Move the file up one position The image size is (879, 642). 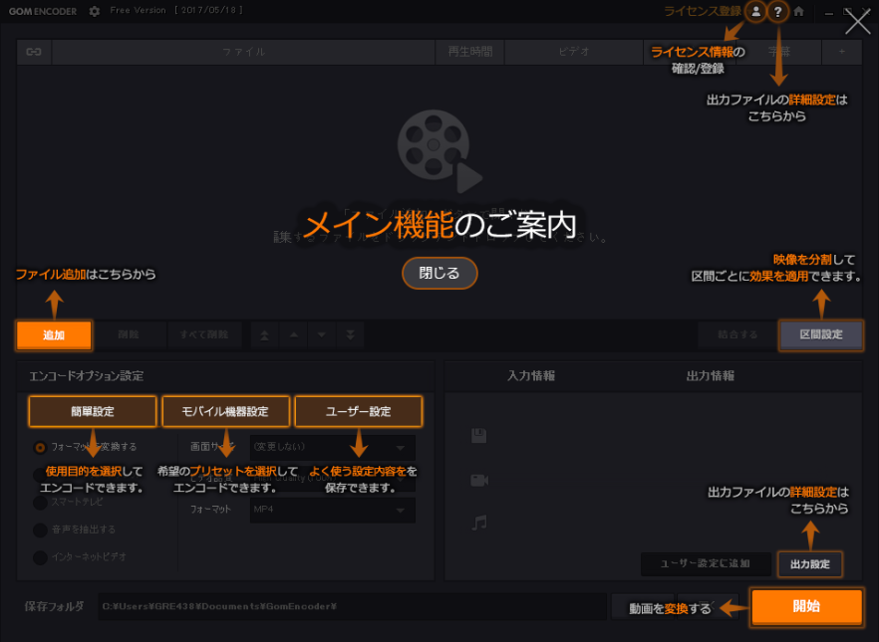point(293,335)
